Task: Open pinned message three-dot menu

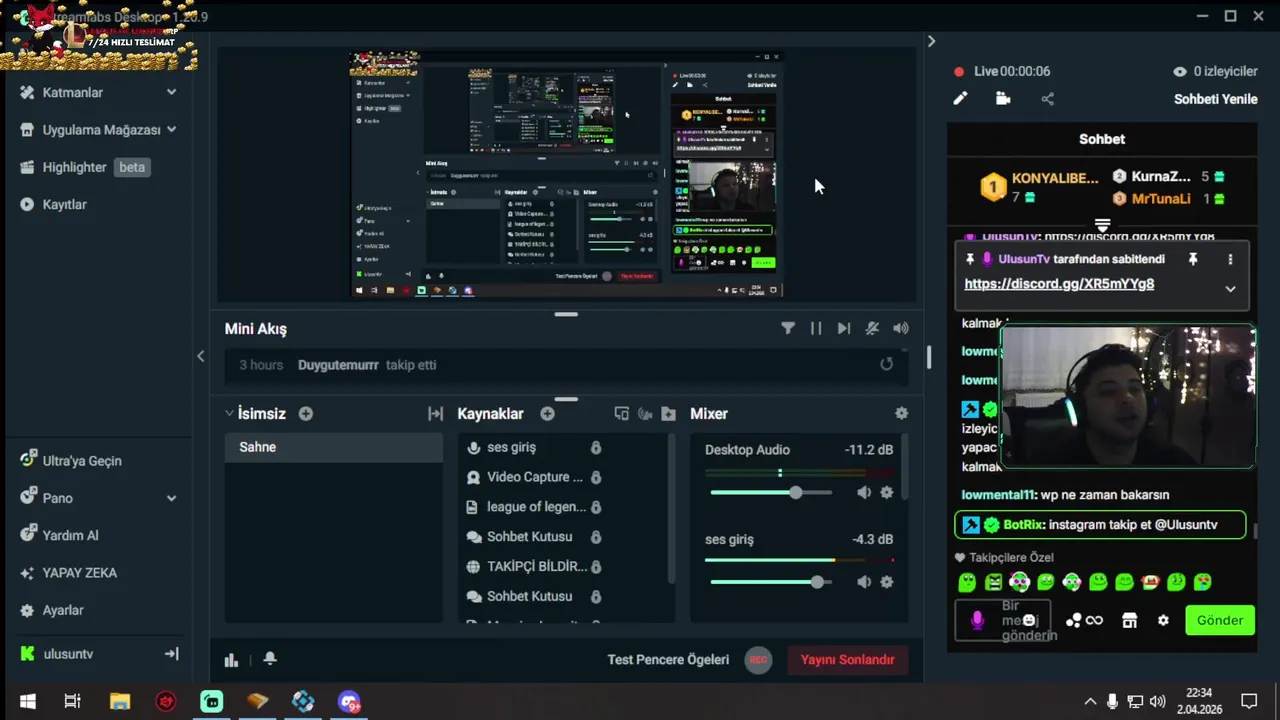Action: pyautogui.click(x=1230, y=259)
